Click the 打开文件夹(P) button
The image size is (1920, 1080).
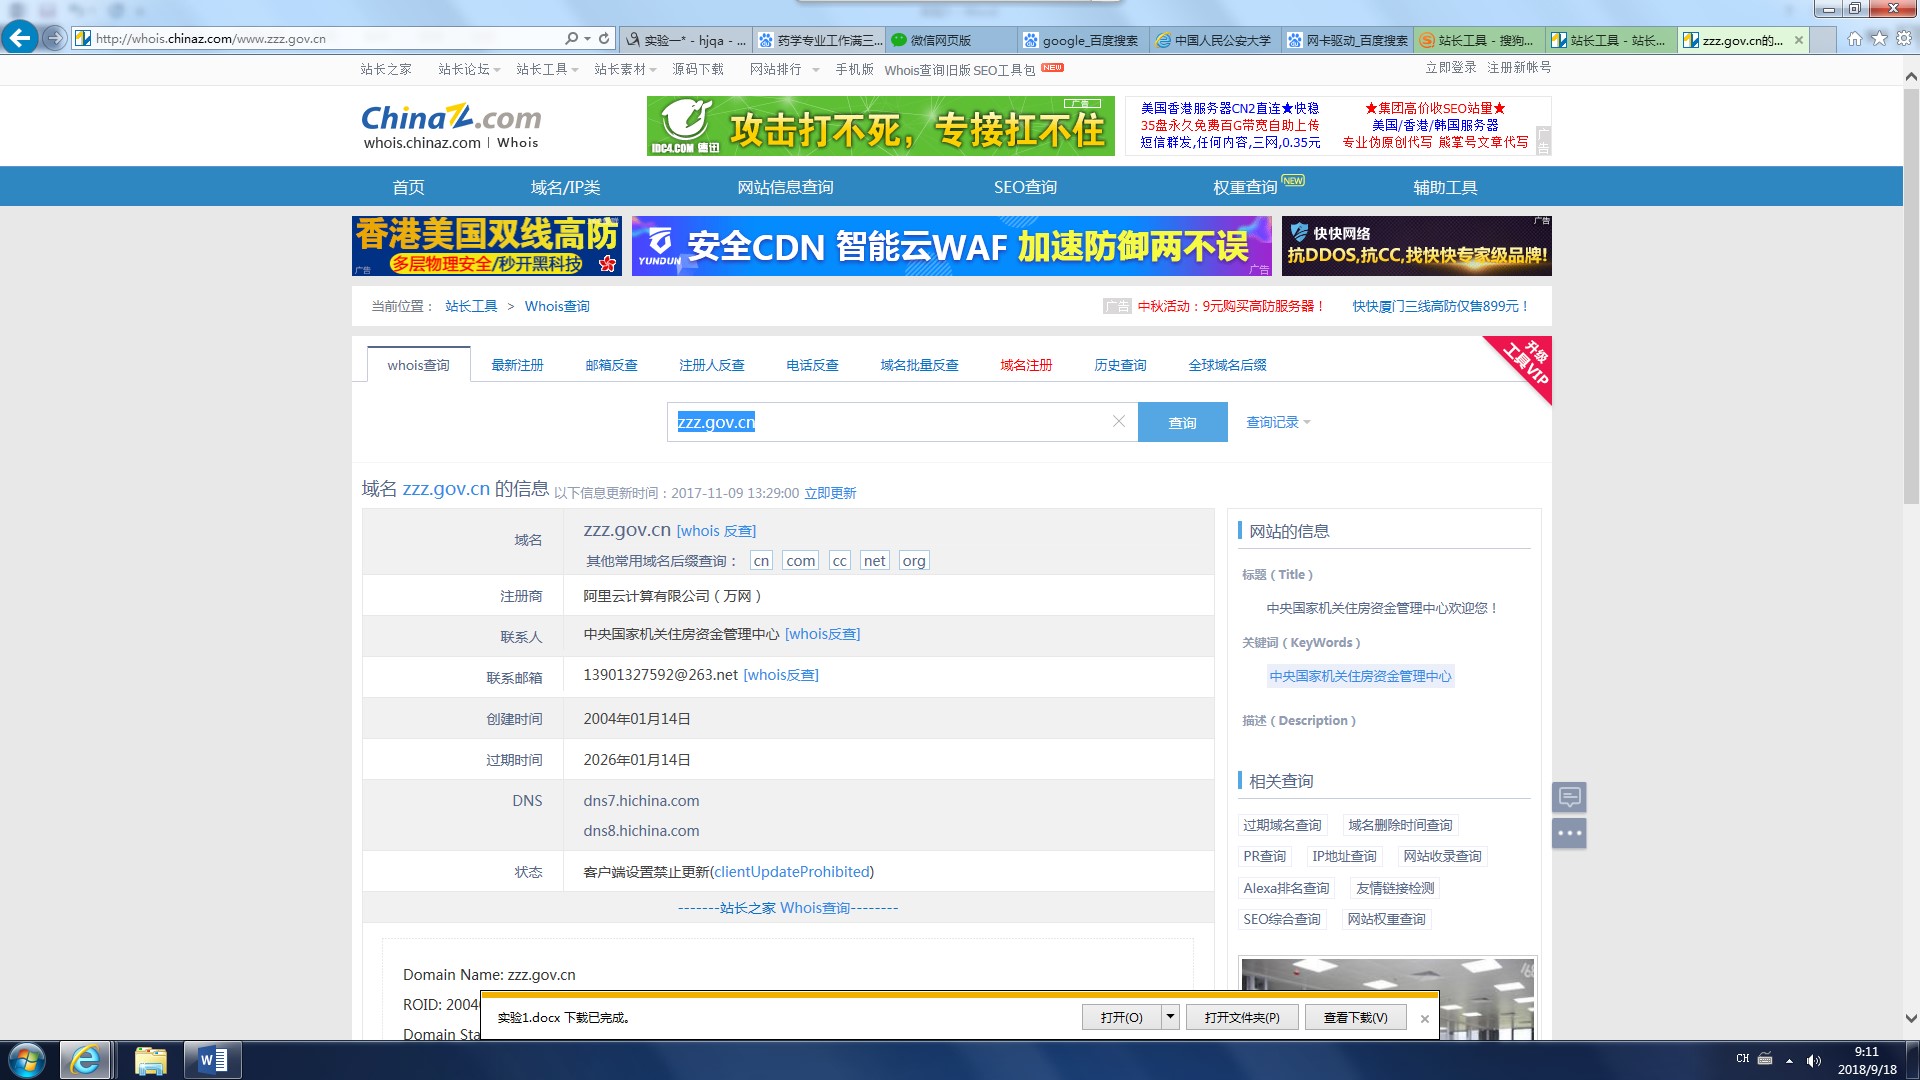[x=1242, y=1017]
